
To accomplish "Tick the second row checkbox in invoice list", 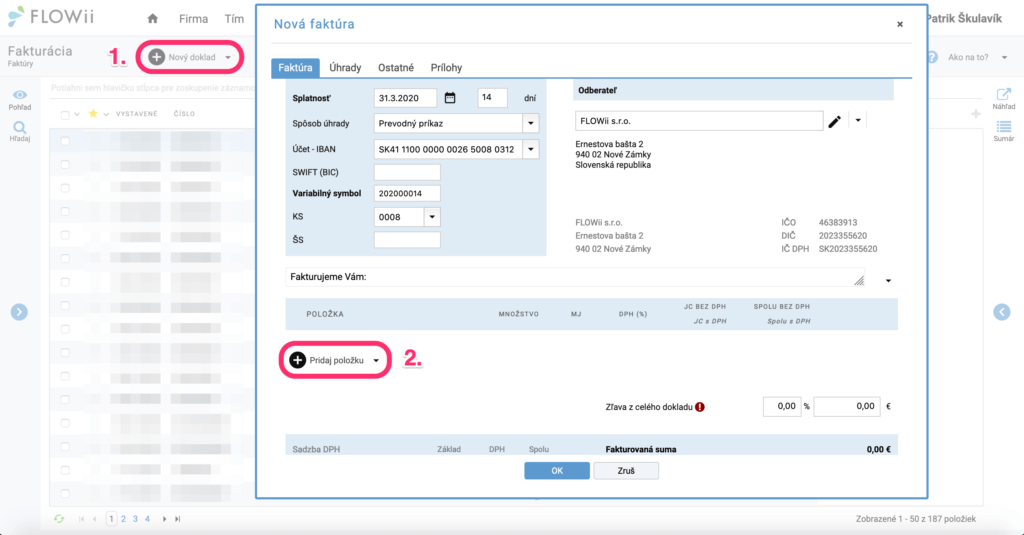I will click(x=65, y=165).
